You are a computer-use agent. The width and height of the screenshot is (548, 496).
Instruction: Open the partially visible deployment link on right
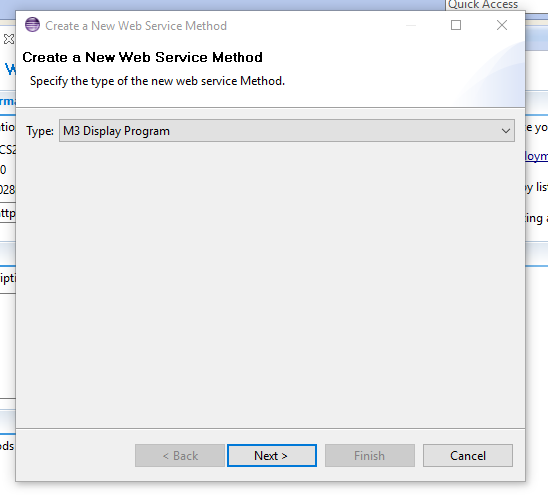tap(536, 156)
